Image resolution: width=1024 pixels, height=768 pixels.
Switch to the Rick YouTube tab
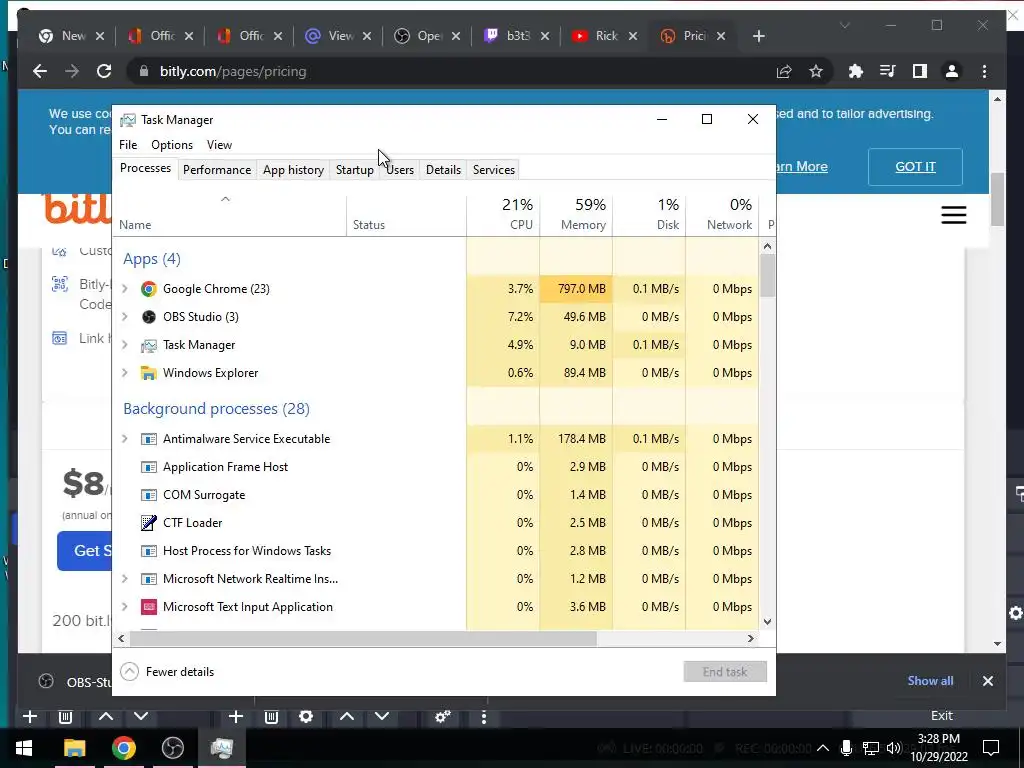[x=604, y=36]
